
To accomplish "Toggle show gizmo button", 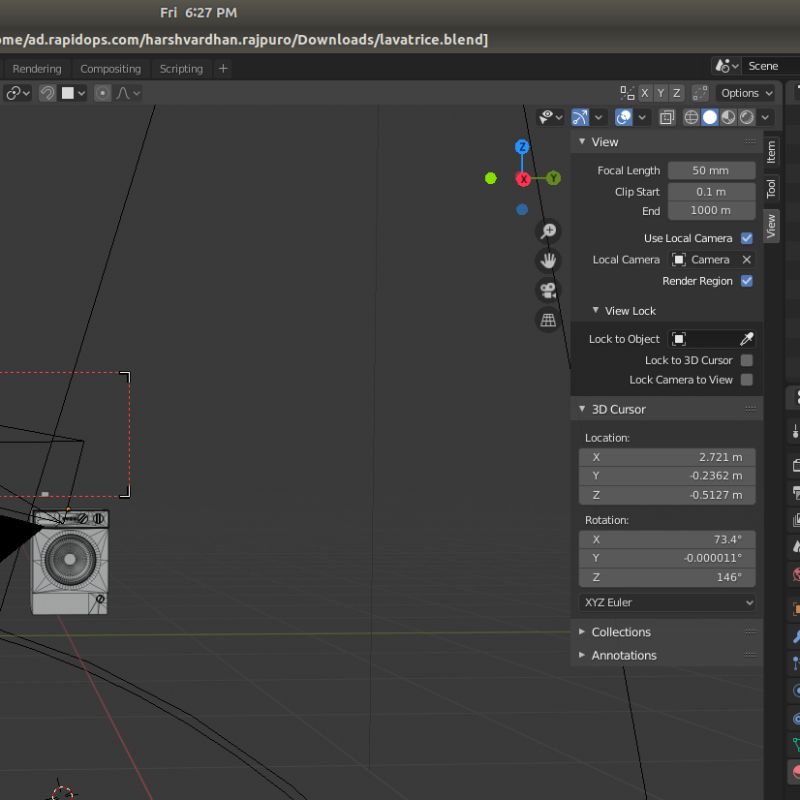I will tap(580, 118).
